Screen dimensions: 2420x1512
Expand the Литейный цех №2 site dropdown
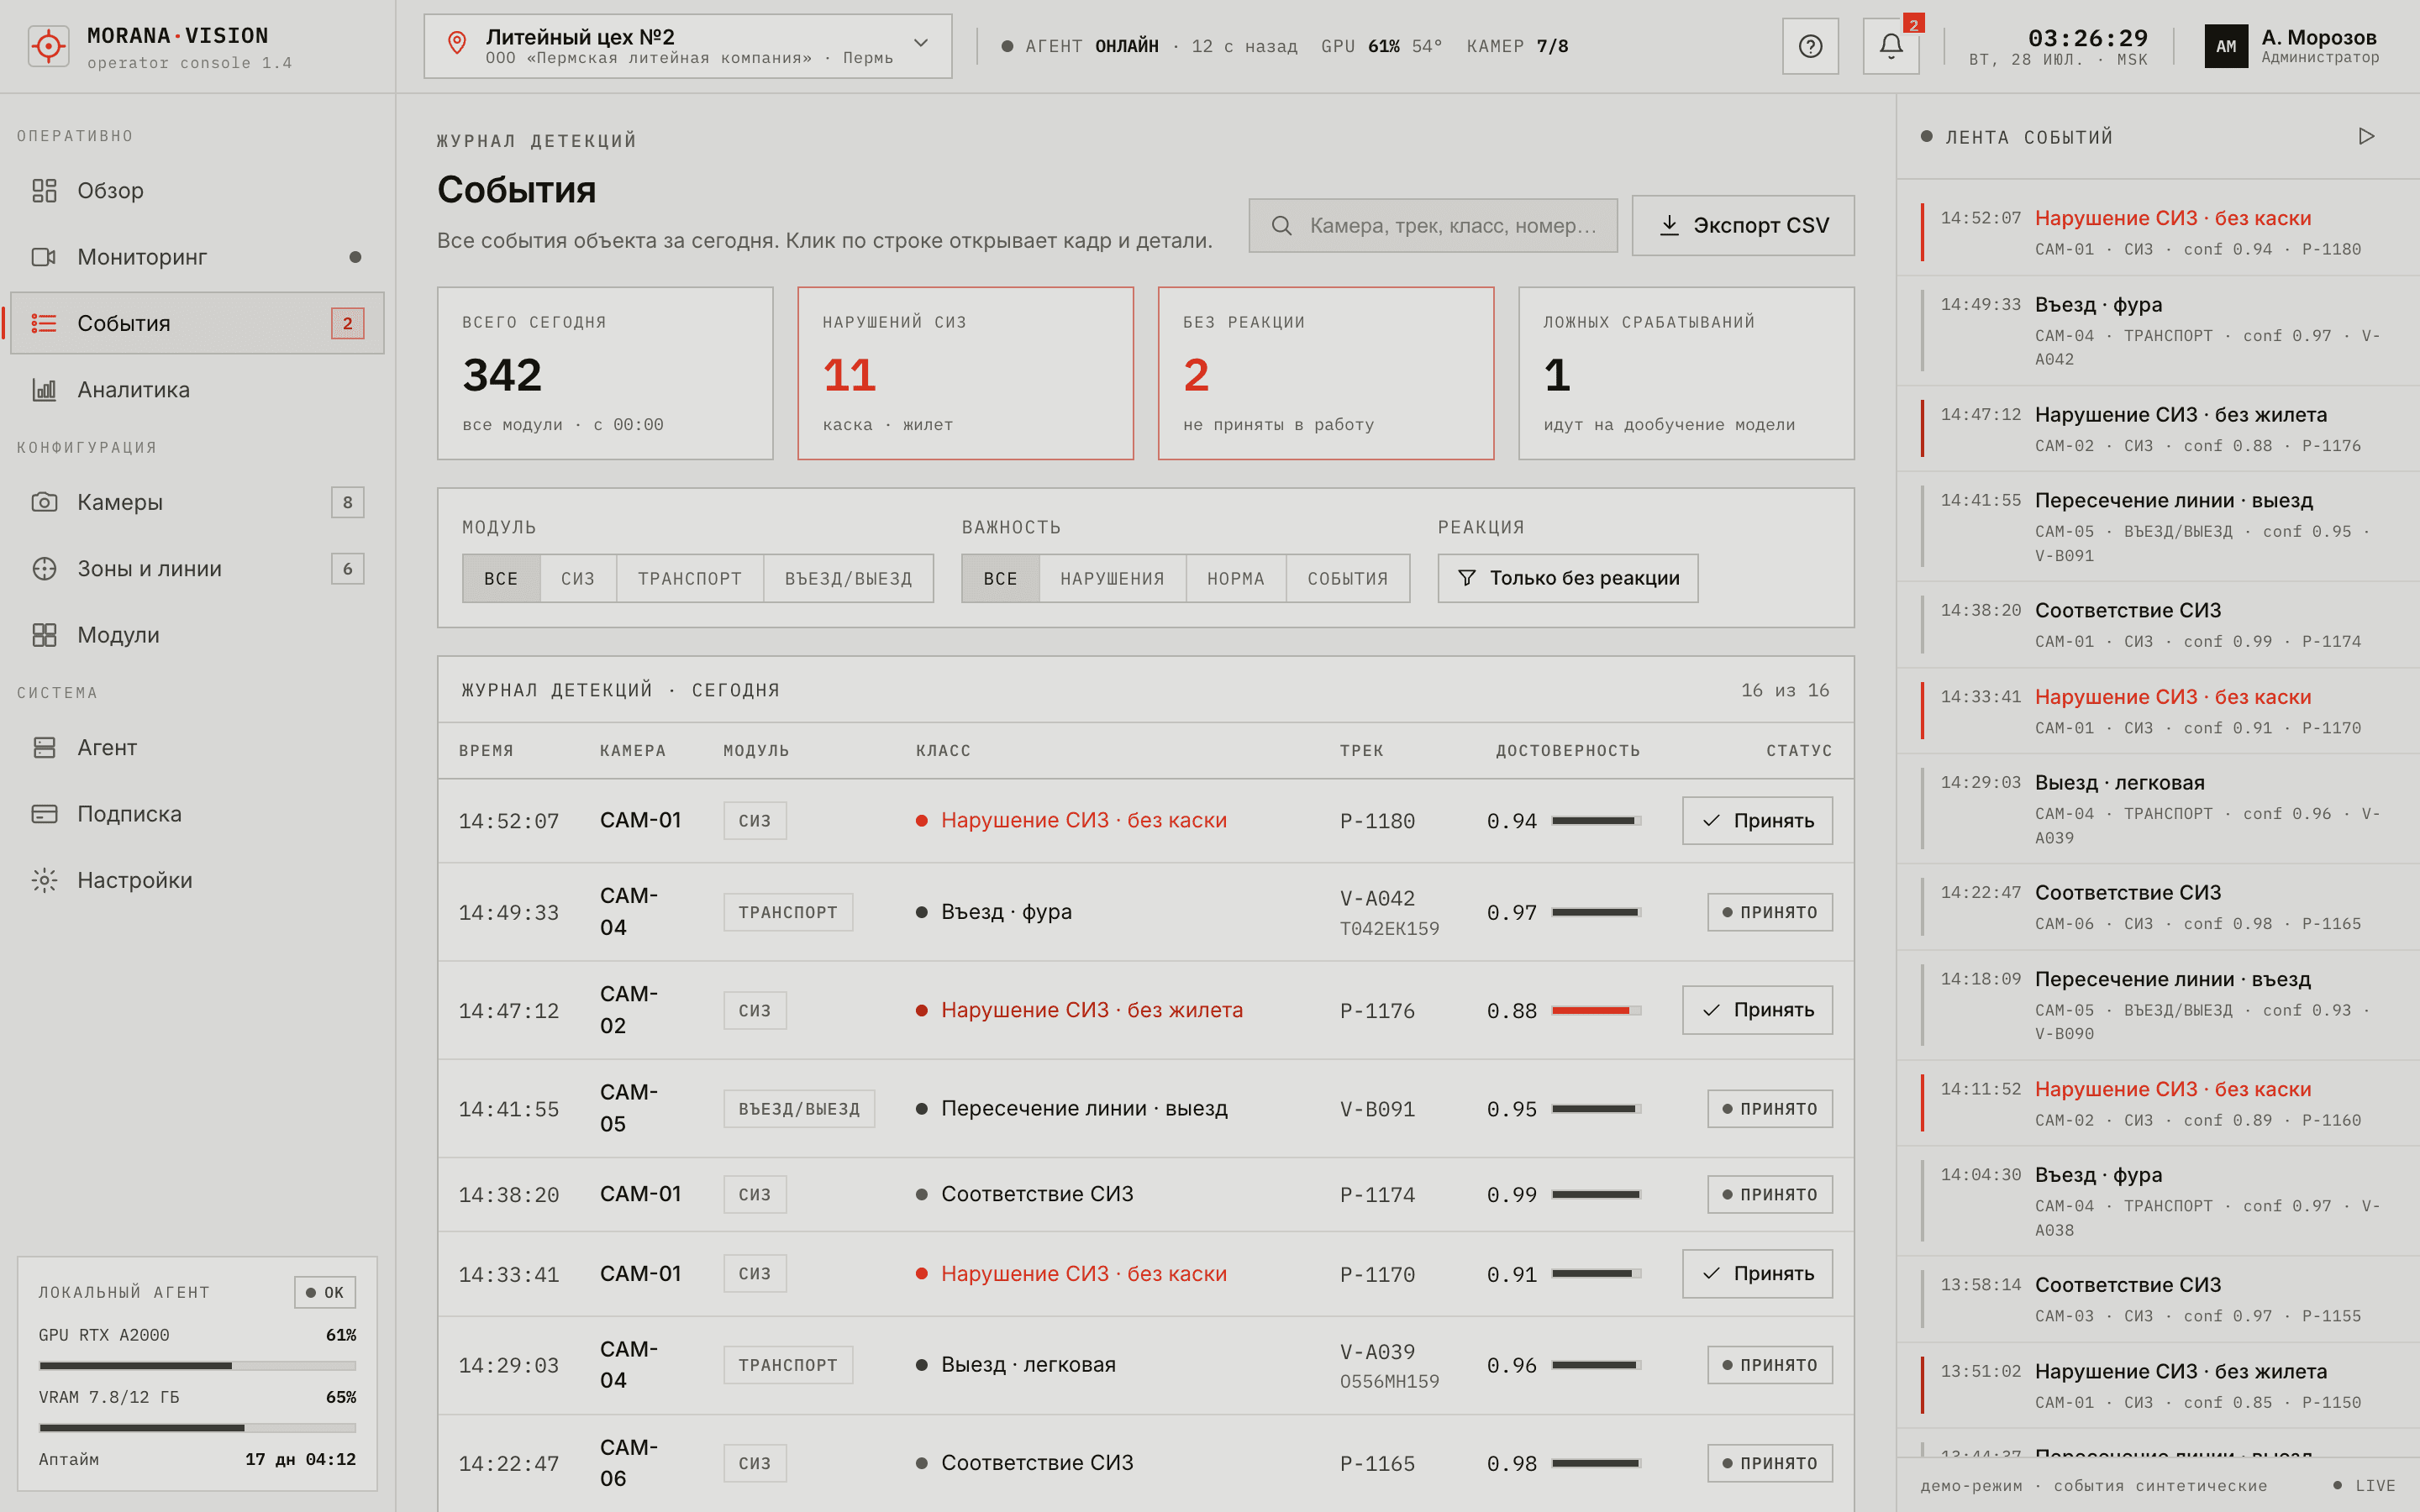click(x=688, y=46)
